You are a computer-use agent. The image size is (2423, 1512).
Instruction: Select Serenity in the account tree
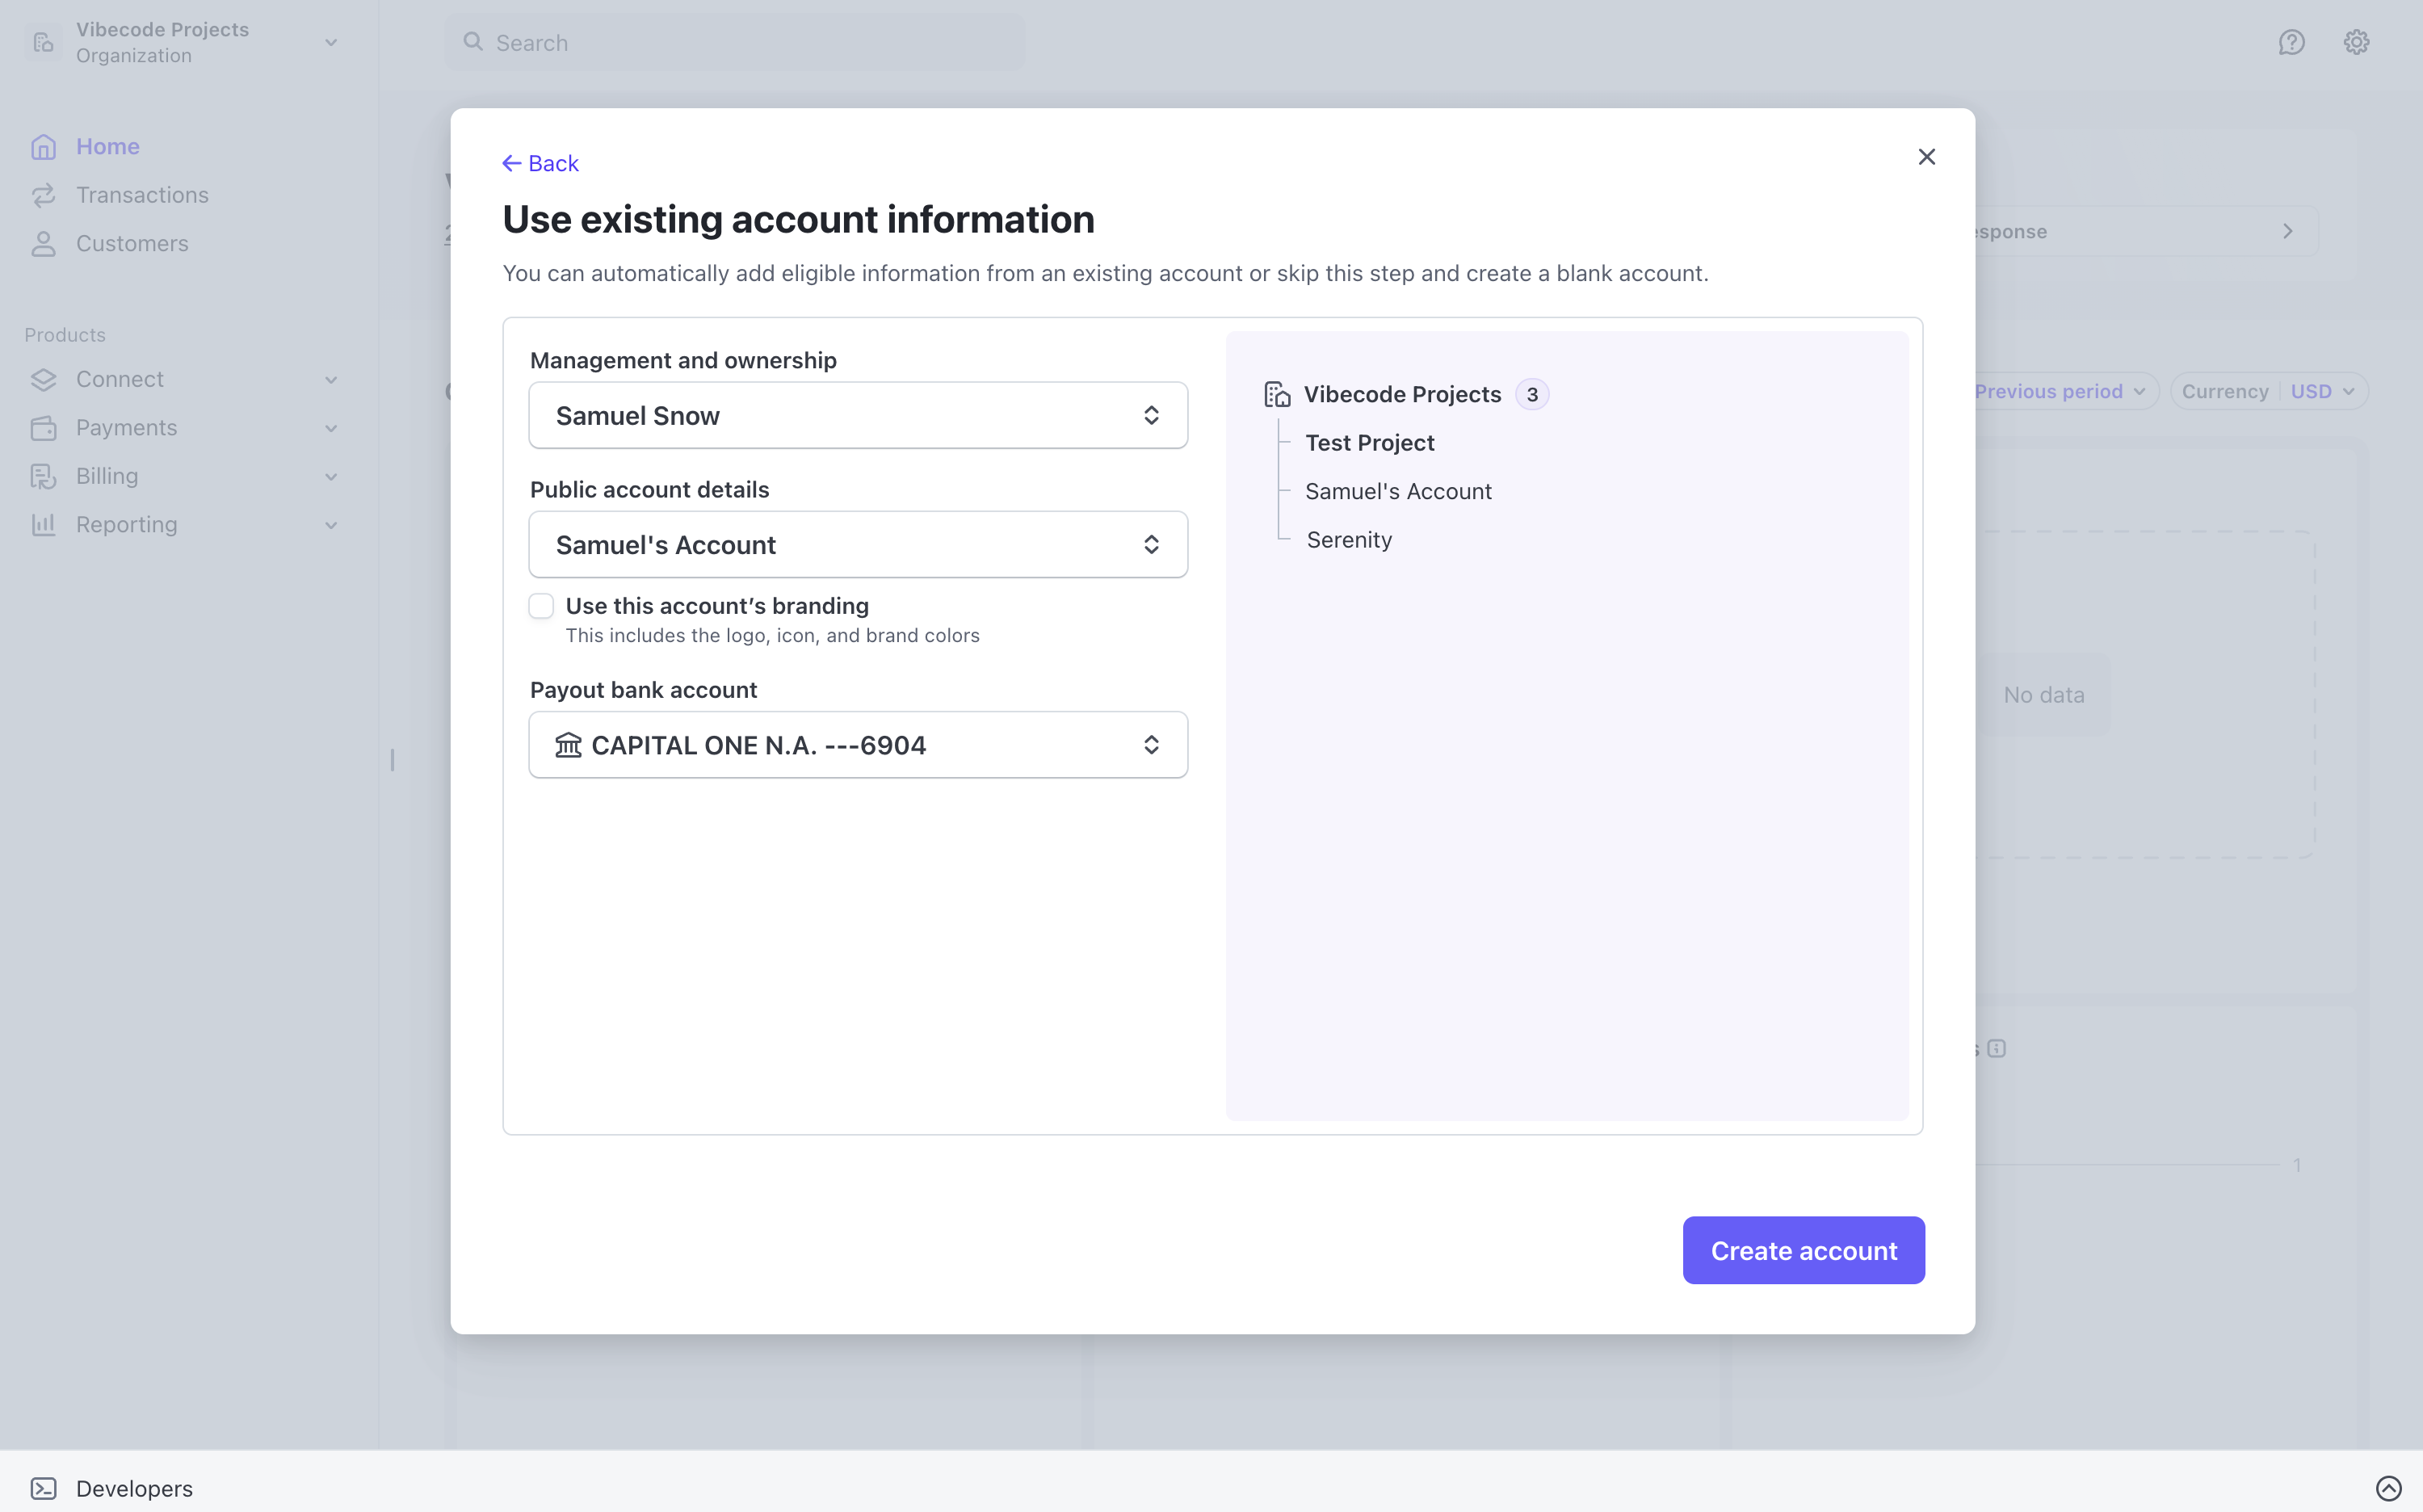[1348, 539]
